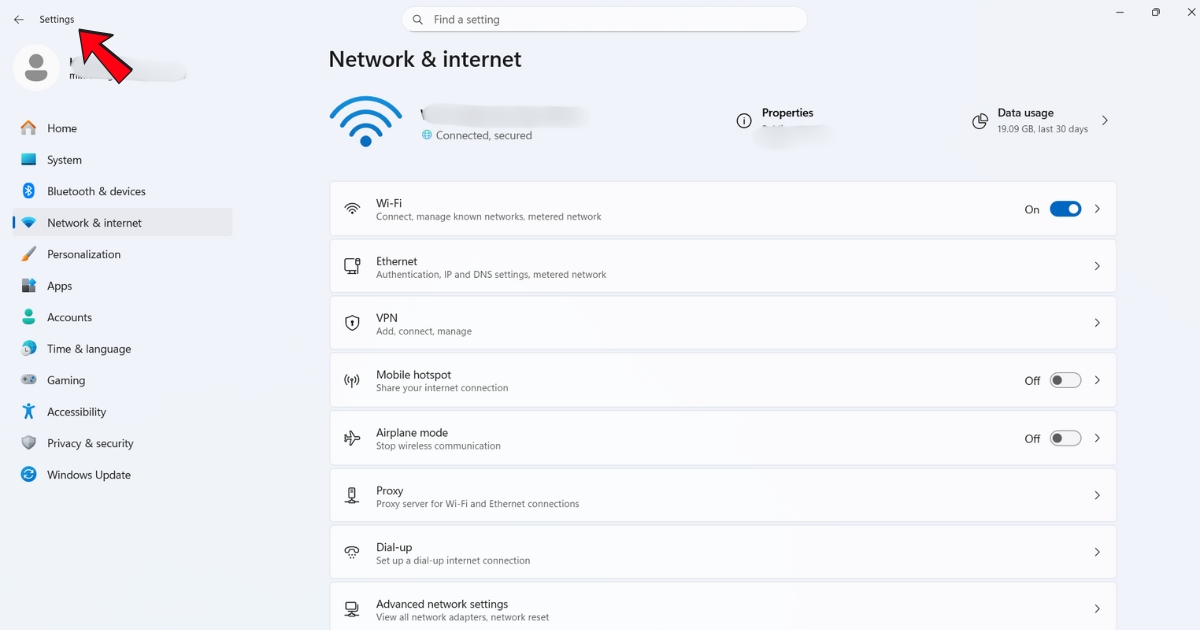Click the Find a setting search box

604,19
